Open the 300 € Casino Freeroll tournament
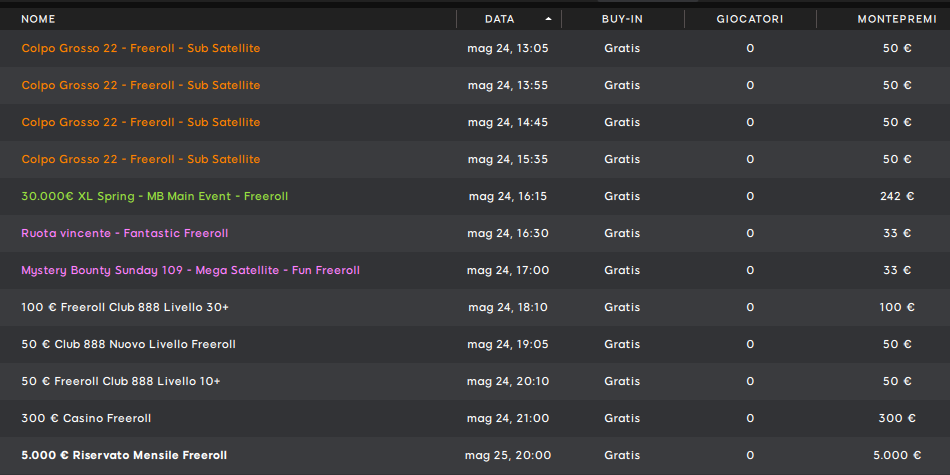 475,418
